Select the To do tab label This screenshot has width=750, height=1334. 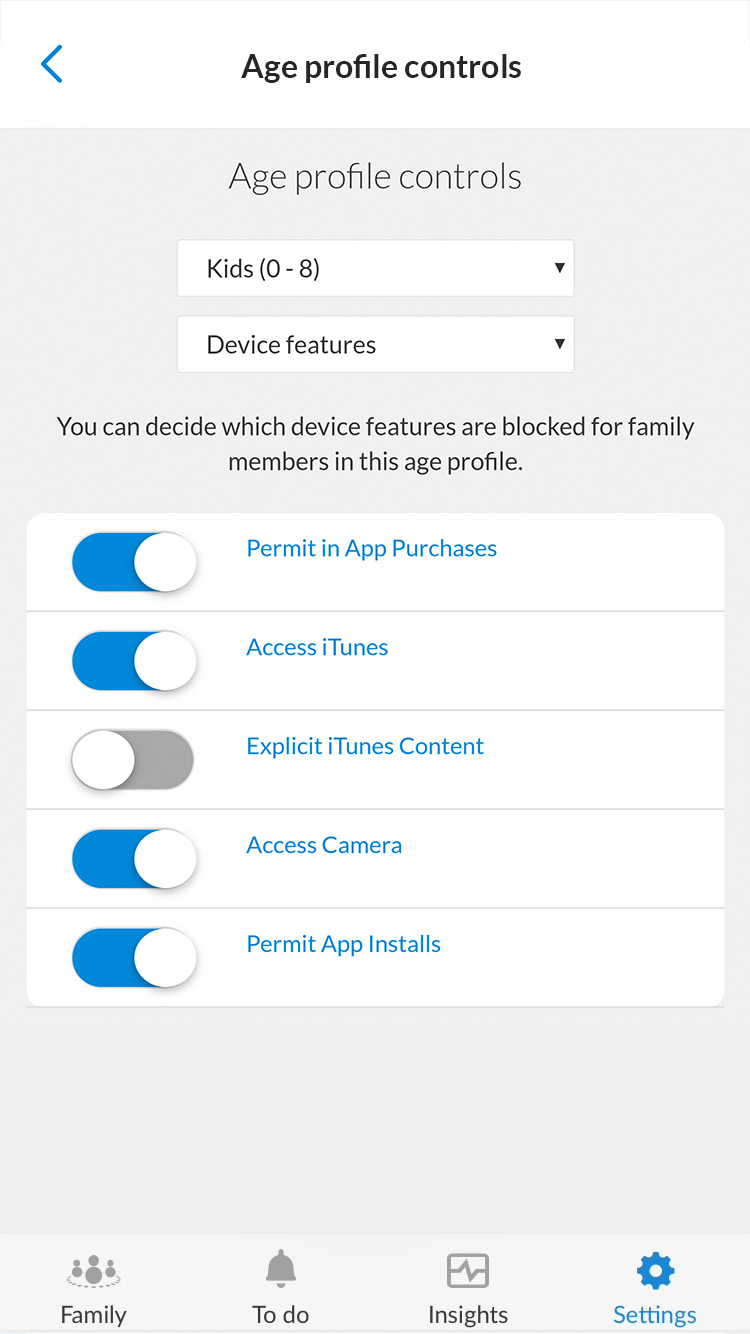(281, 1314)
